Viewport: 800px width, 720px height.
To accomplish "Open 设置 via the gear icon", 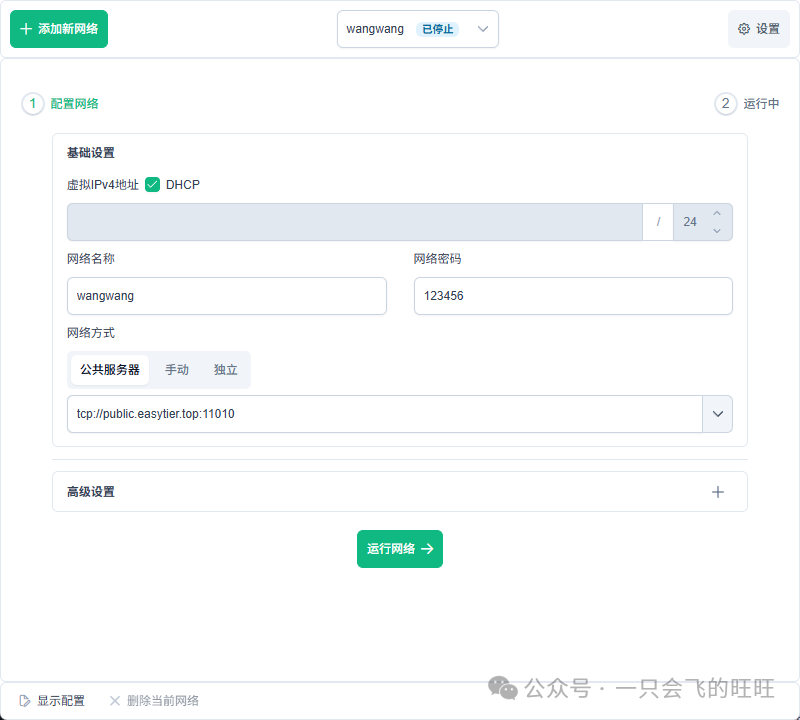I will [x=744, y=29].
